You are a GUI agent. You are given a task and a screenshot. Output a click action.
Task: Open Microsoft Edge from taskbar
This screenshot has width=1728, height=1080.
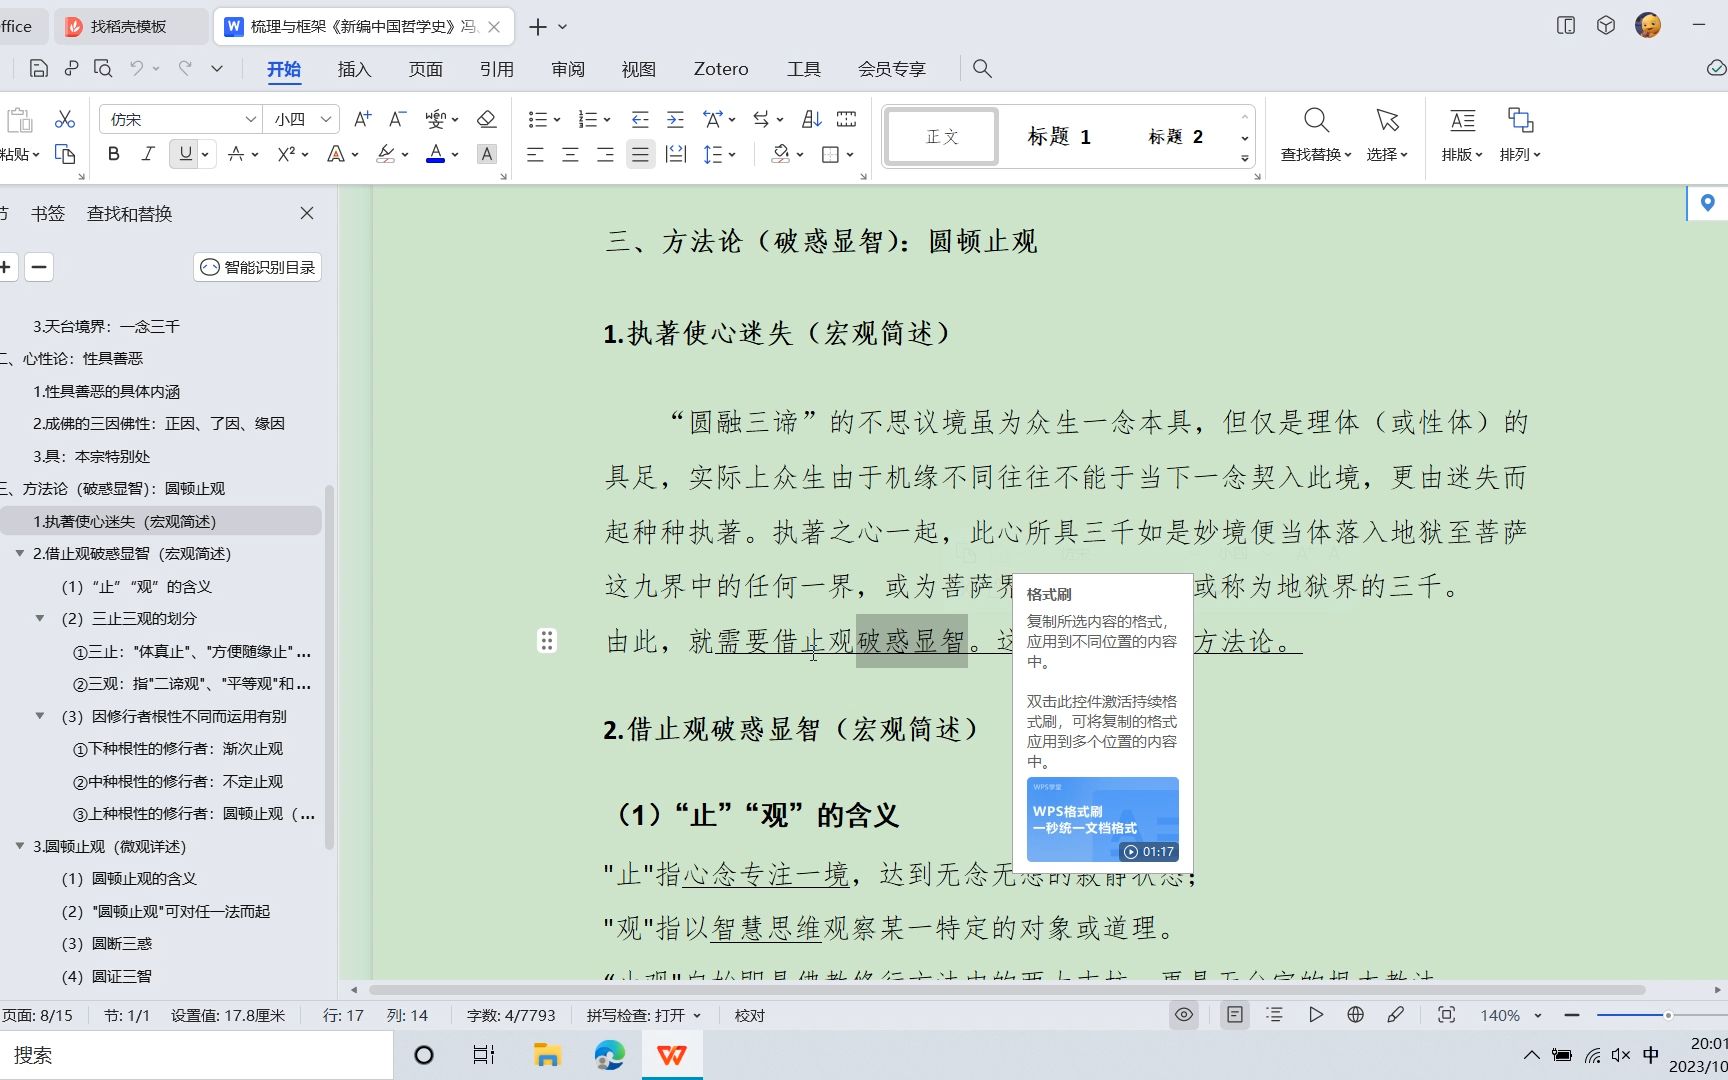point(609,1055)
